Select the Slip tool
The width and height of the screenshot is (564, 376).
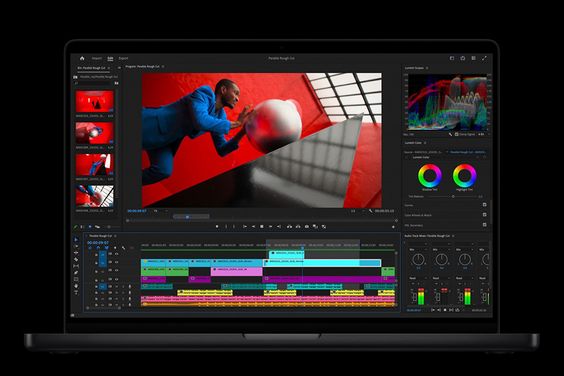76,266
